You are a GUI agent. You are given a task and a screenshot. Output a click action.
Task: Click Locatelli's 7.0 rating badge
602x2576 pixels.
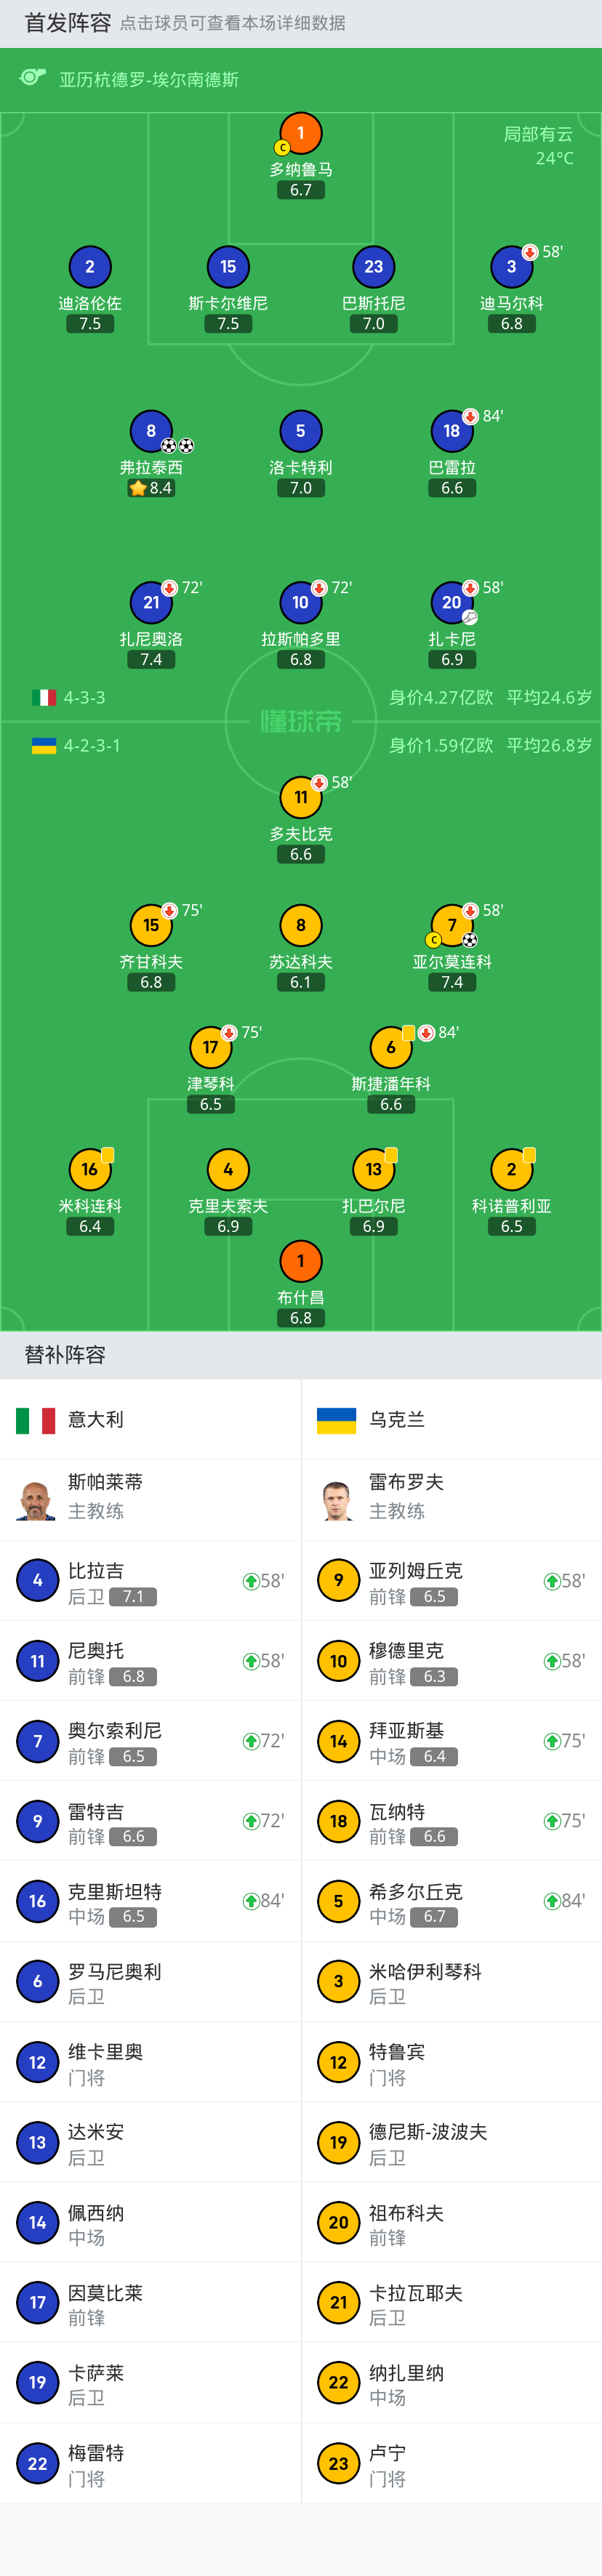[x=301, y=488]
